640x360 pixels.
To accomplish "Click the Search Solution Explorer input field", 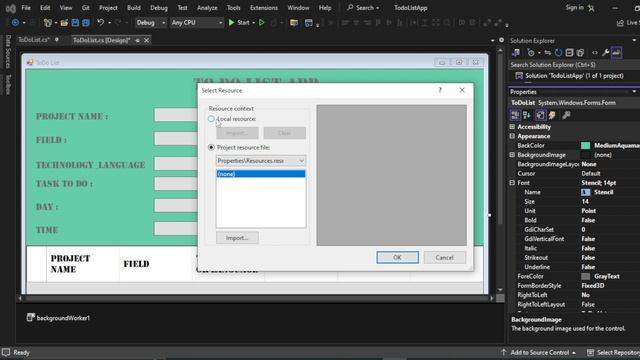I will coord(573,65).
